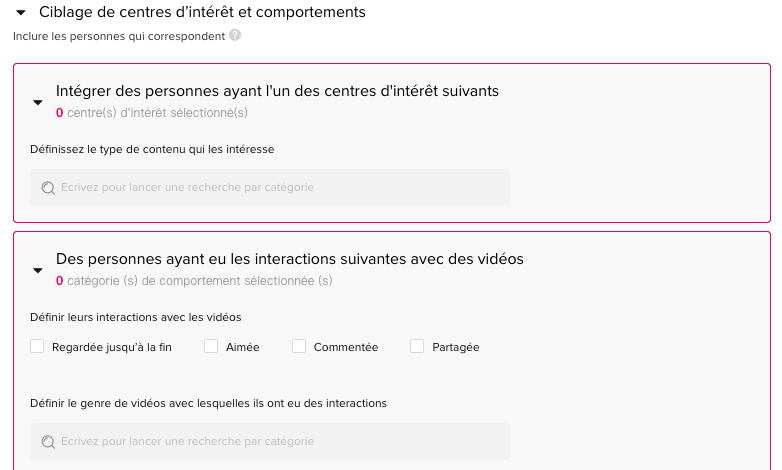The width and height of the screenshot is (782, 470).
Task: Collapse the "Ciblage de centres d'intérêt et comportements" section arrow
Action: click(x=21, y=13)
